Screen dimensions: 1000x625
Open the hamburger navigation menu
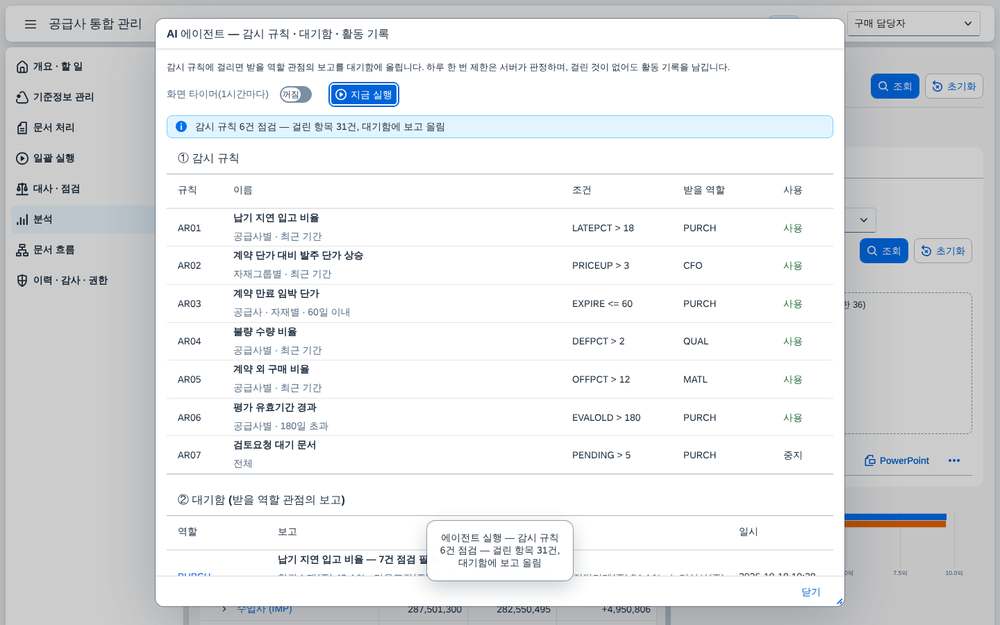click(30, 24)
